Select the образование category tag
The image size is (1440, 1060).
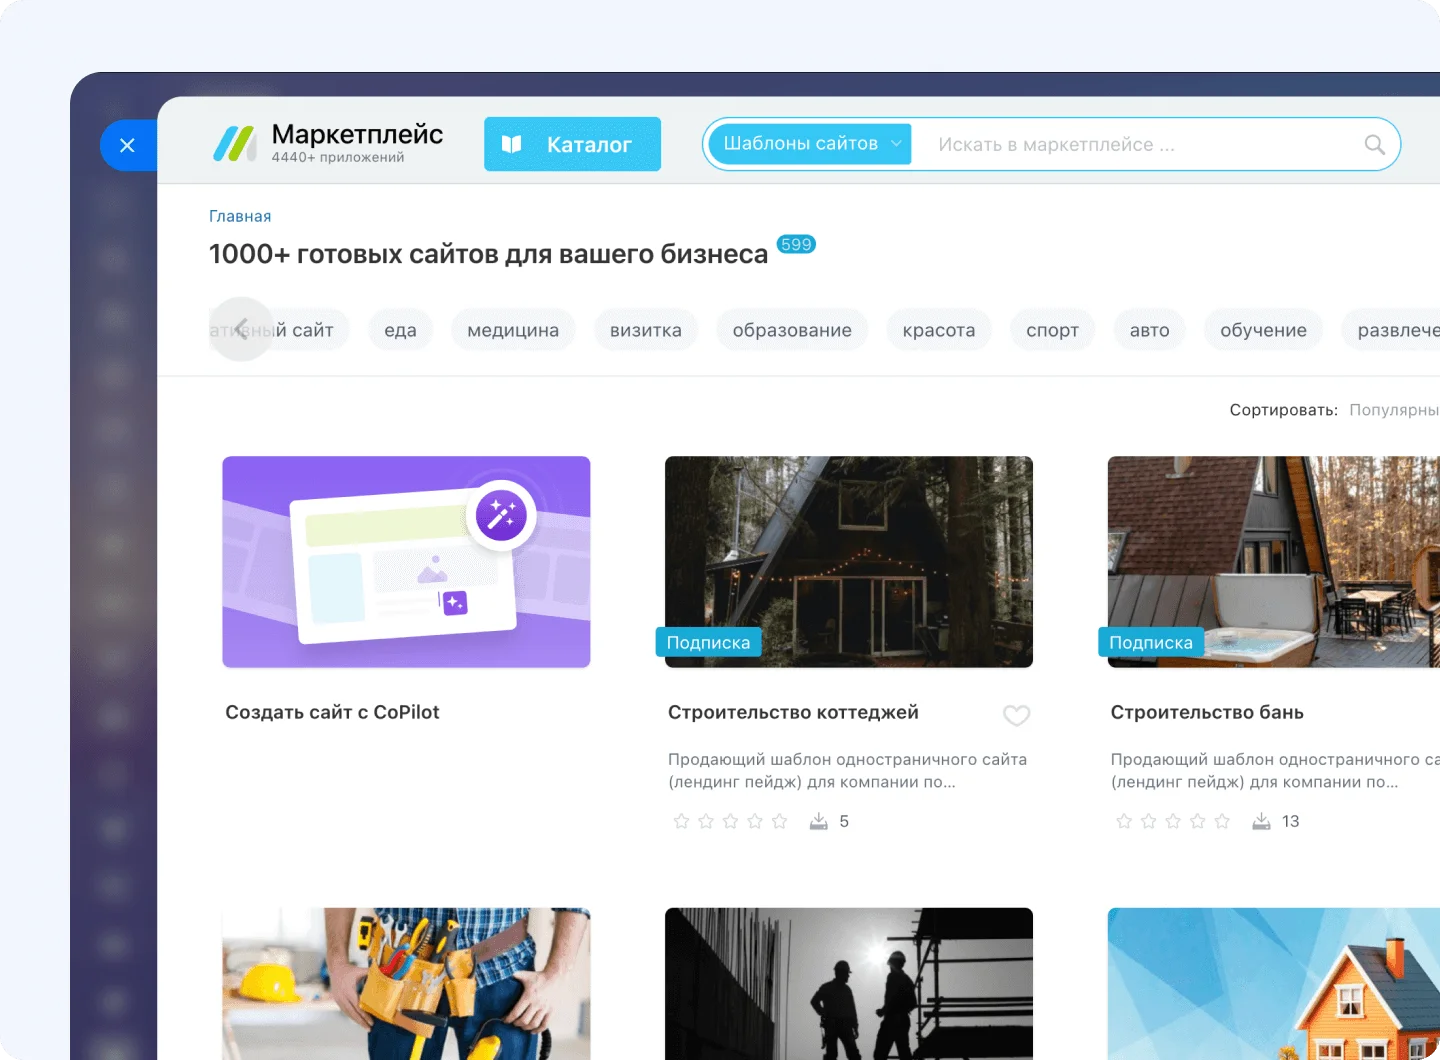coord(791,330)
